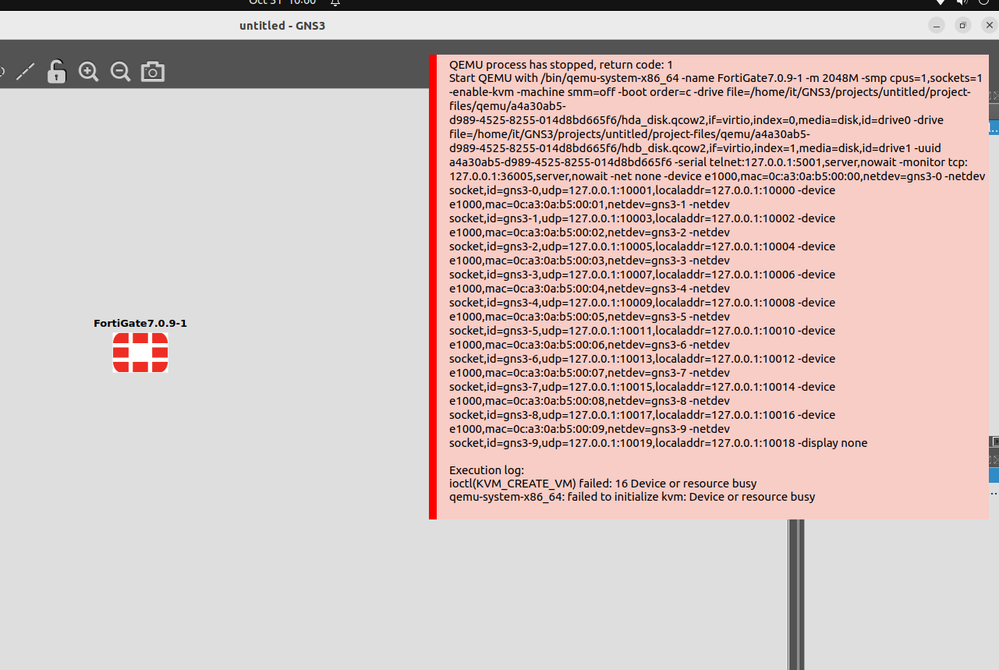Maximize the GNS3 window
This screenshot has height=670, width=999.
[x=963, y=25]
